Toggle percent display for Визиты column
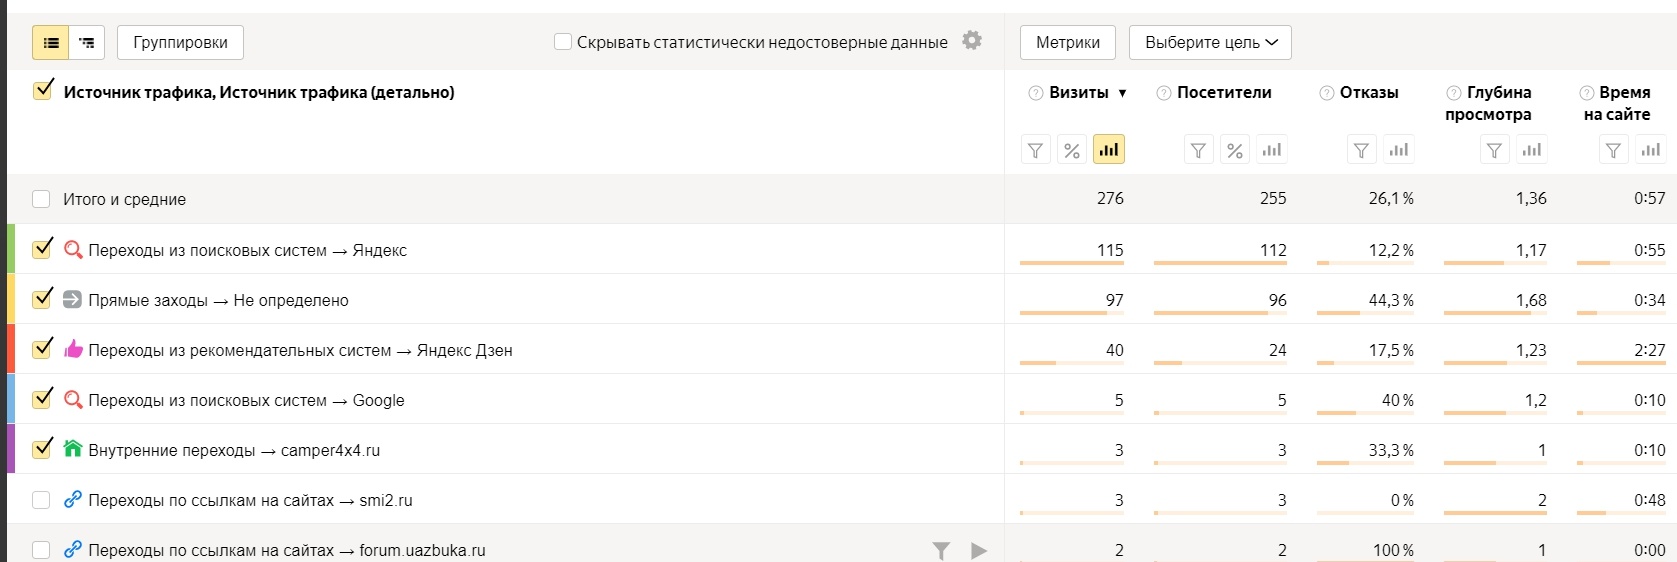 coord(1071,150)
